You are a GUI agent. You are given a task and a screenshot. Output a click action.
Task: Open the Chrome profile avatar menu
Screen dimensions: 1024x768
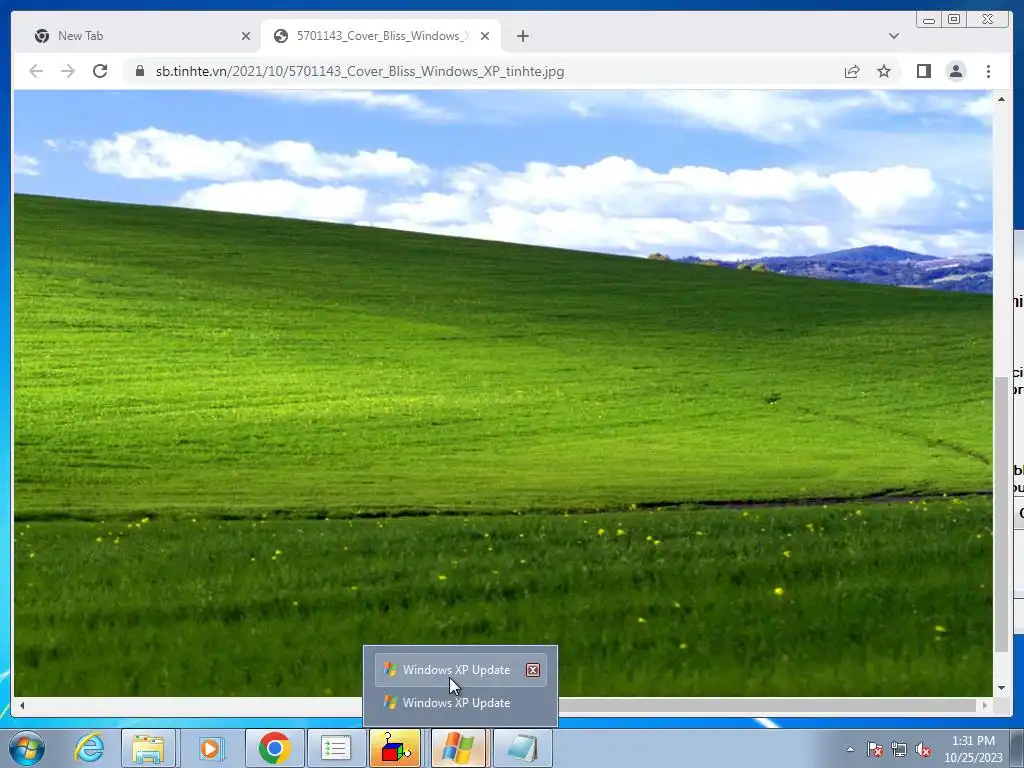955,71
